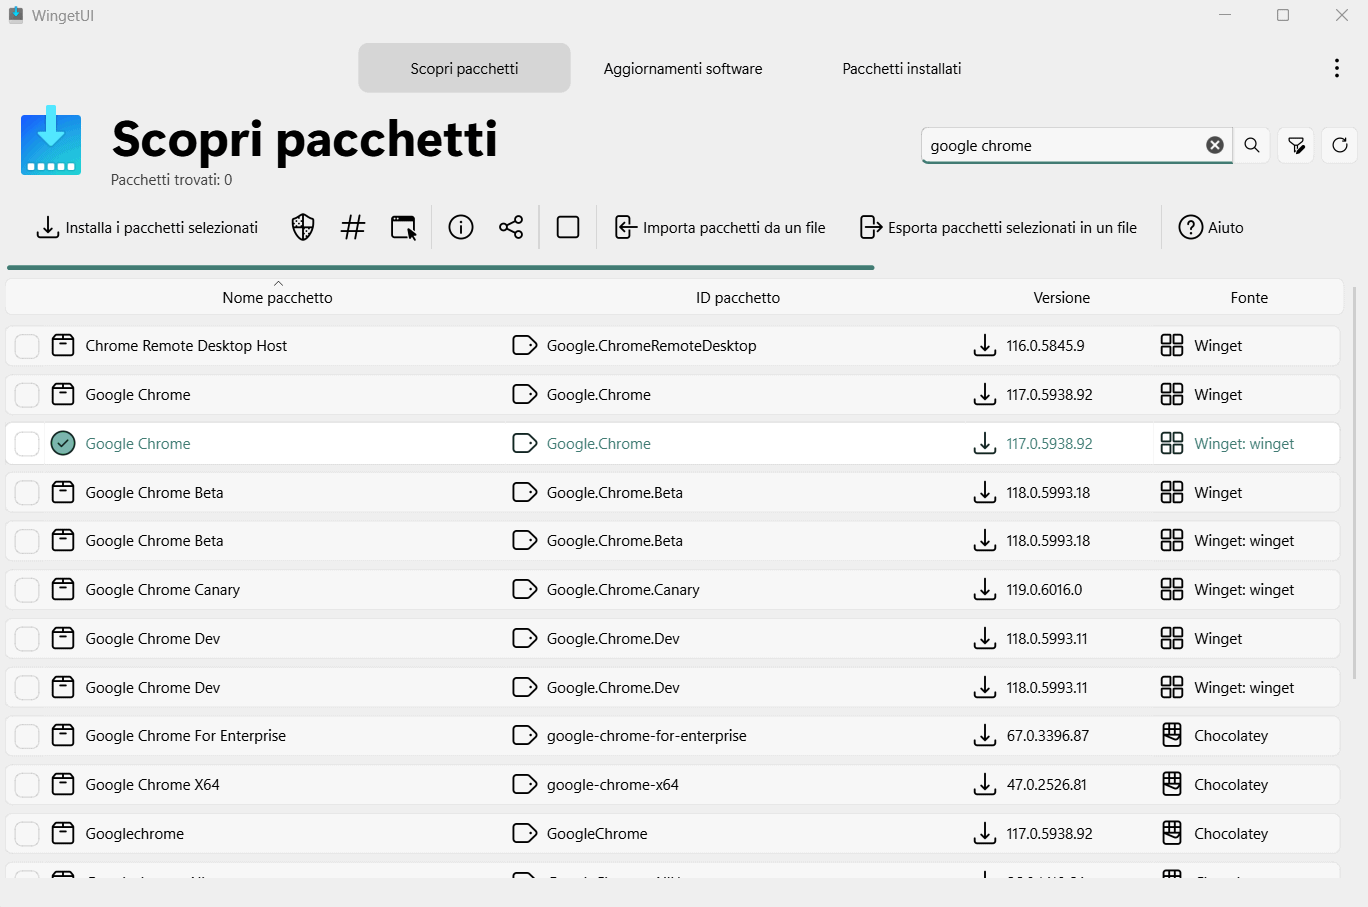Open package details info icon
Image resolution: width=1368 pixels, height=907 pixels.
461,228
